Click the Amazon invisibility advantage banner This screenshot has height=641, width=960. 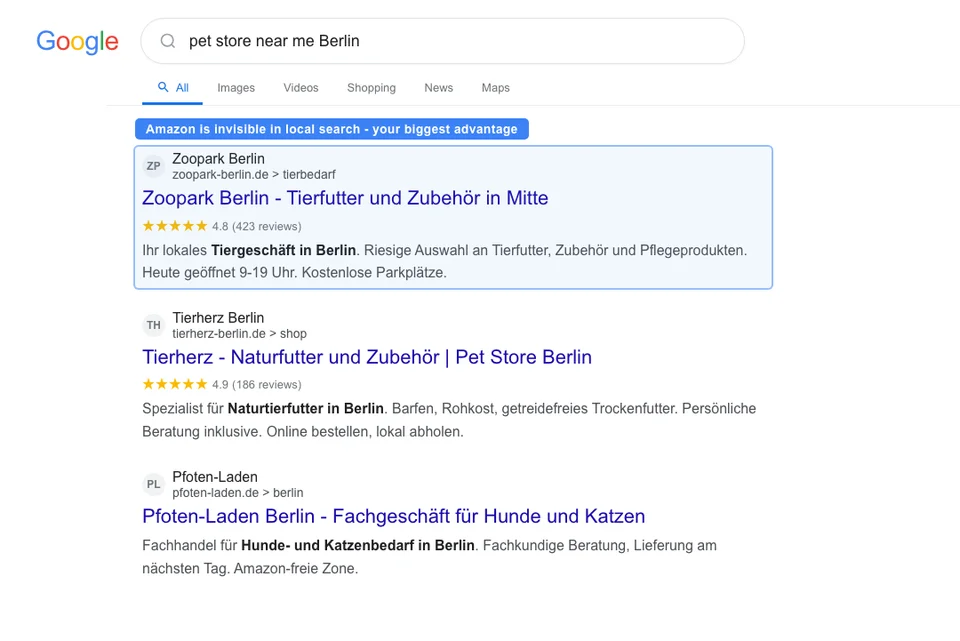pos(332,128)
